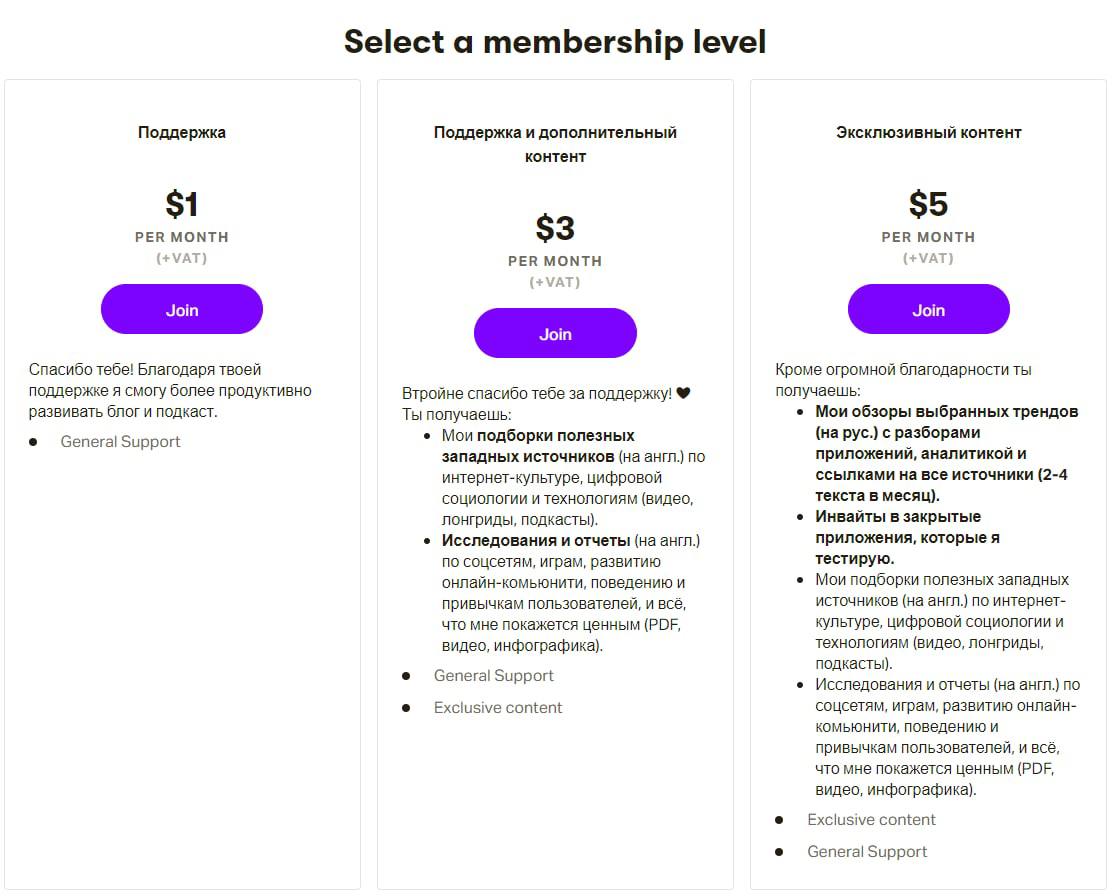Click Exclusive content benefit in $3 tier

498,708
